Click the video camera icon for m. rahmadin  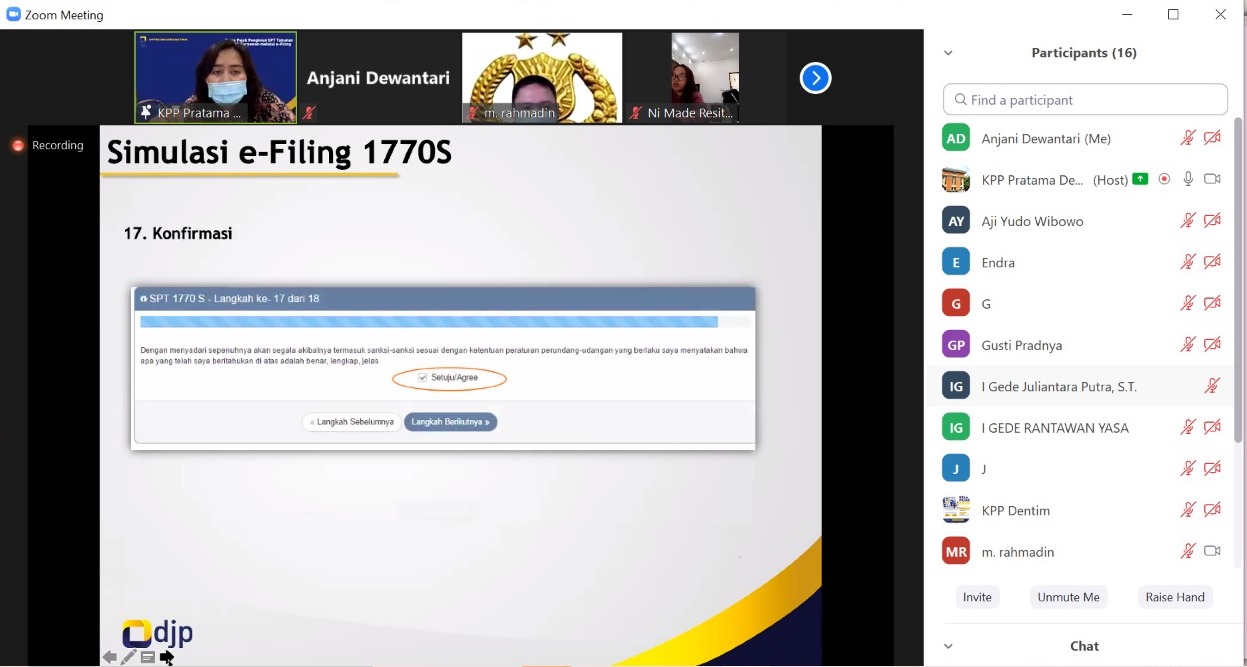click(x=1212, y=551)
